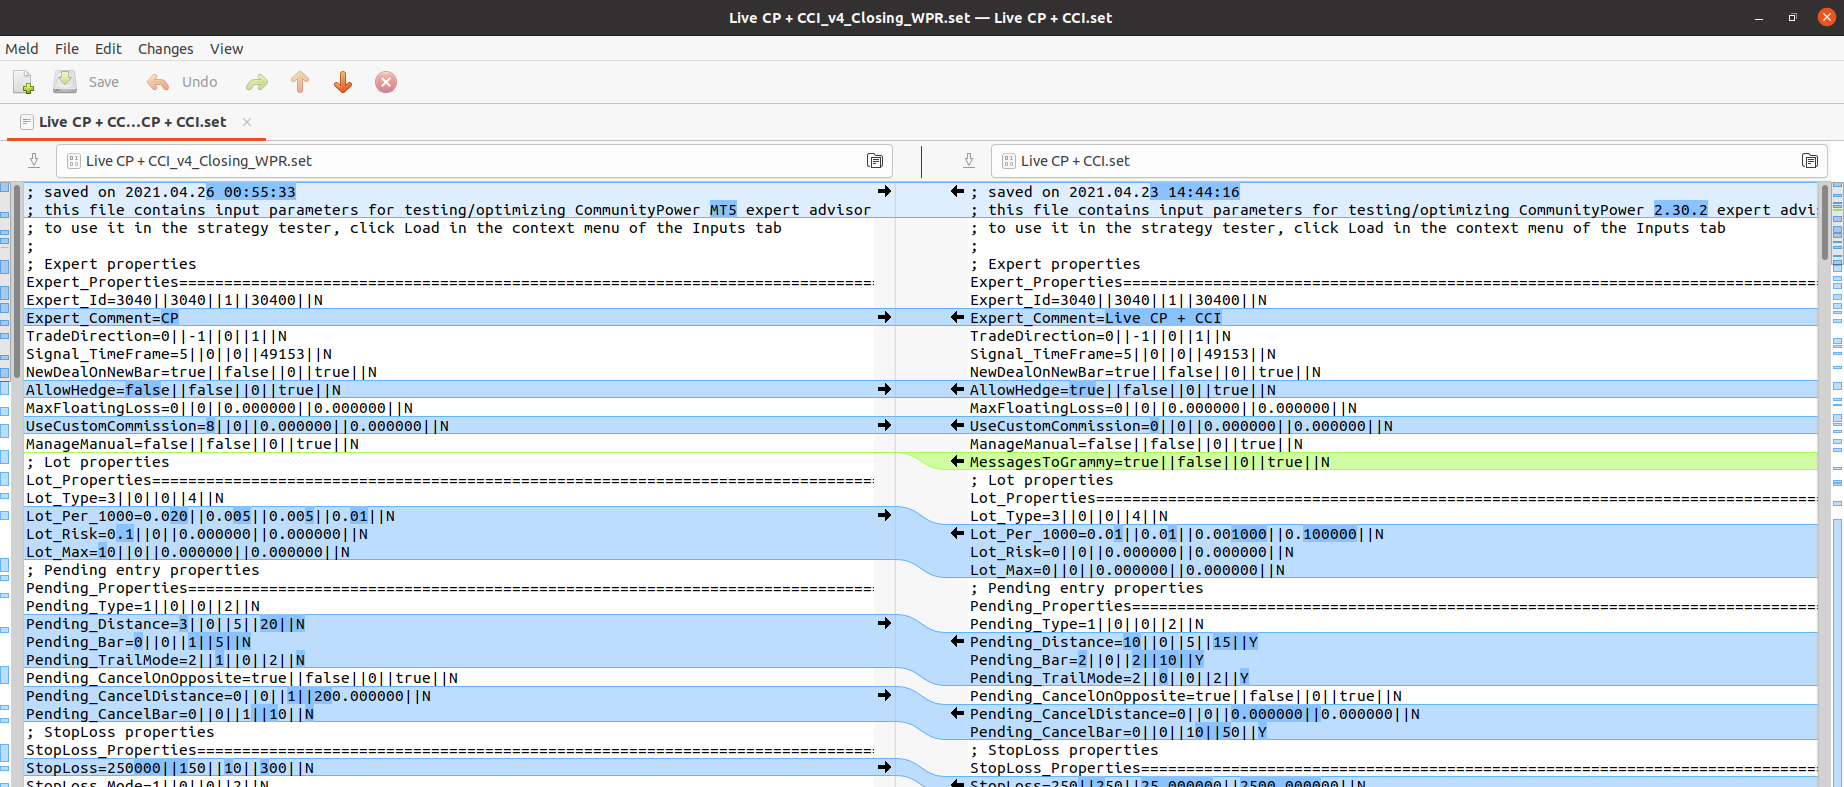Screen dimensions: 1844x787
Task: Open the Changes menu
Action: point(165,49)
